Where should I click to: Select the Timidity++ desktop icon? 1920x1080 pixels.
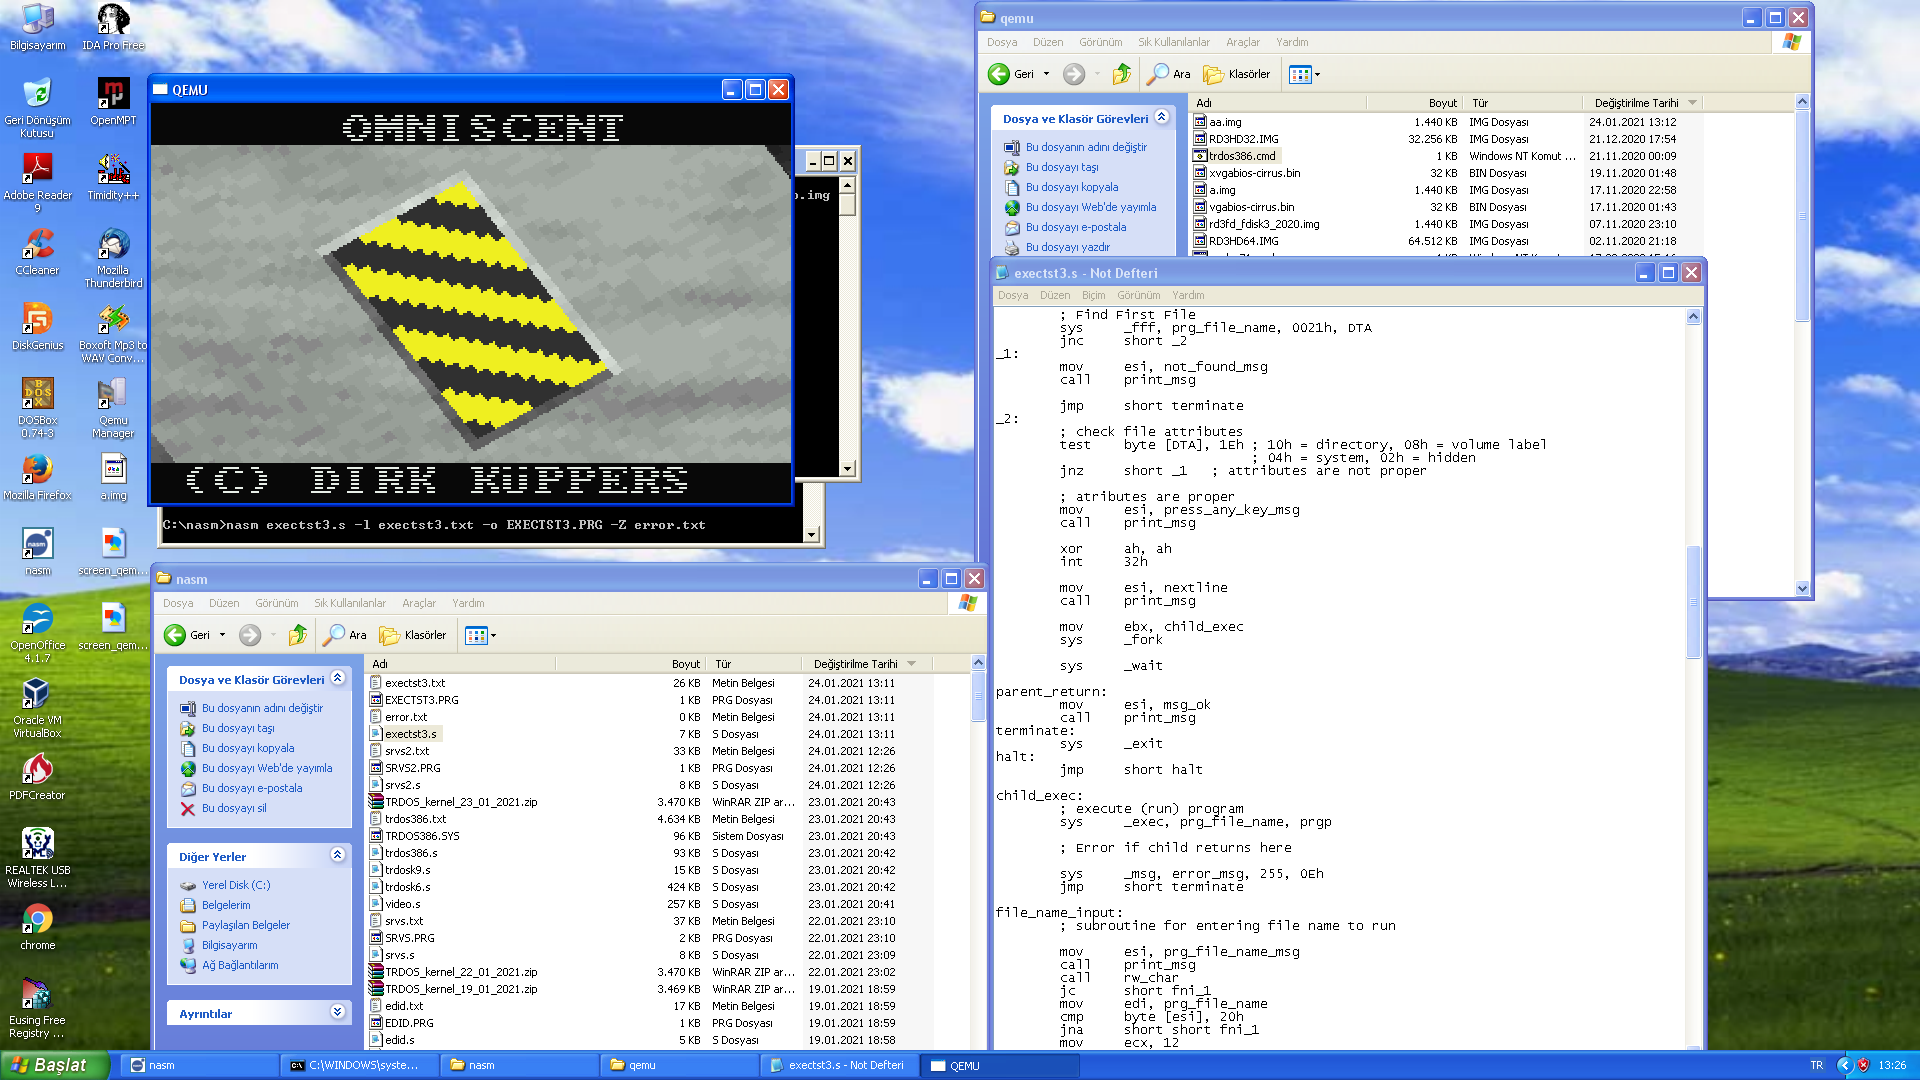click(113, 177)
